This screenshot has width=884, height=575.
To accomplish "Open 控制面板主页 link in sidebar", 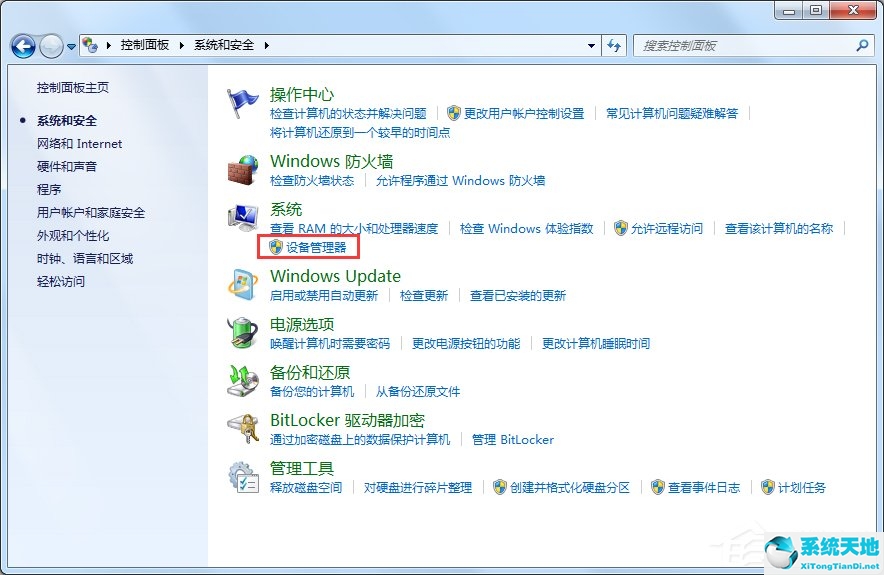I will (73, 87).
